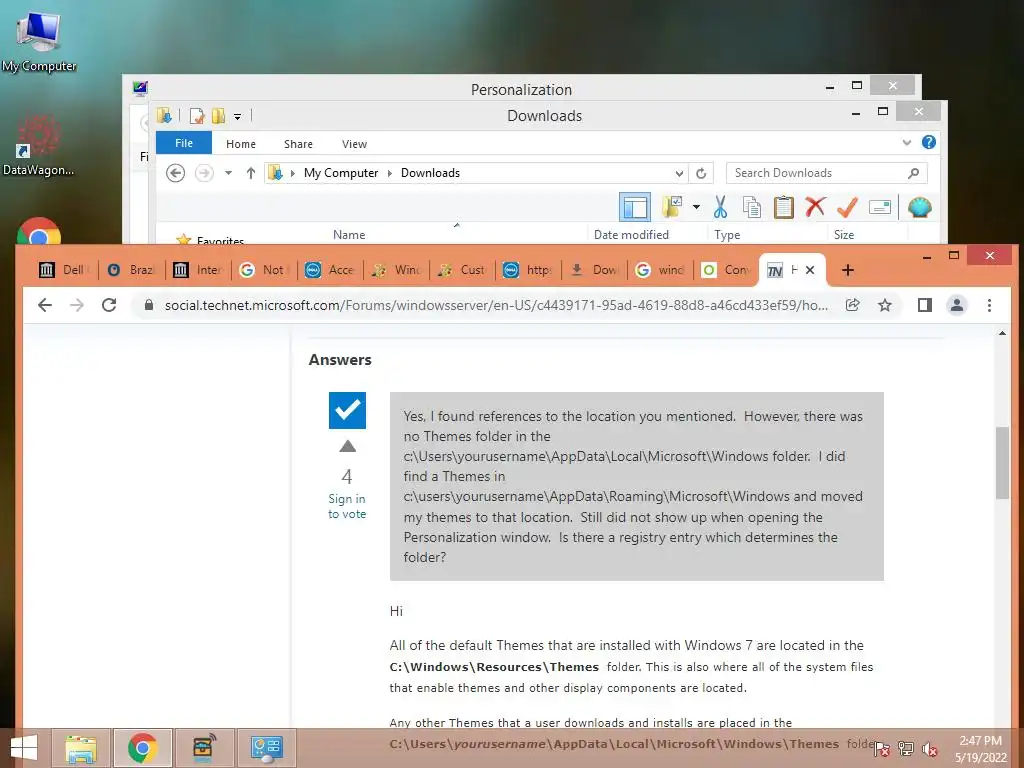The image size is (1024, 768).
Task: Open the File tab in Downloads
Action: click(x=184, y=143)
